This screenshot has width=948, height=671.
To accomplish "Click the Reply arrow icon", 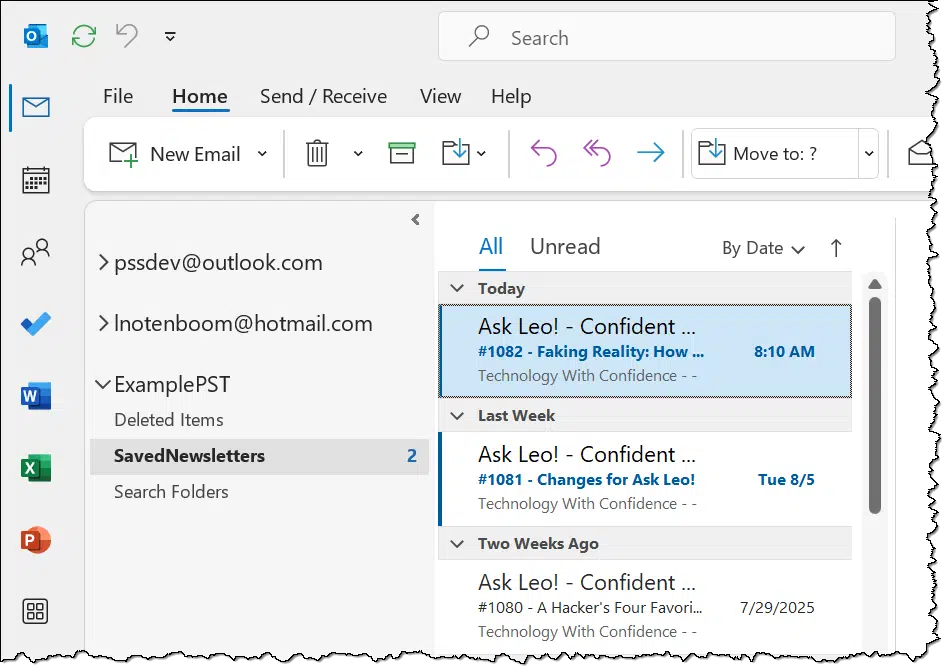I will (543, 153).
